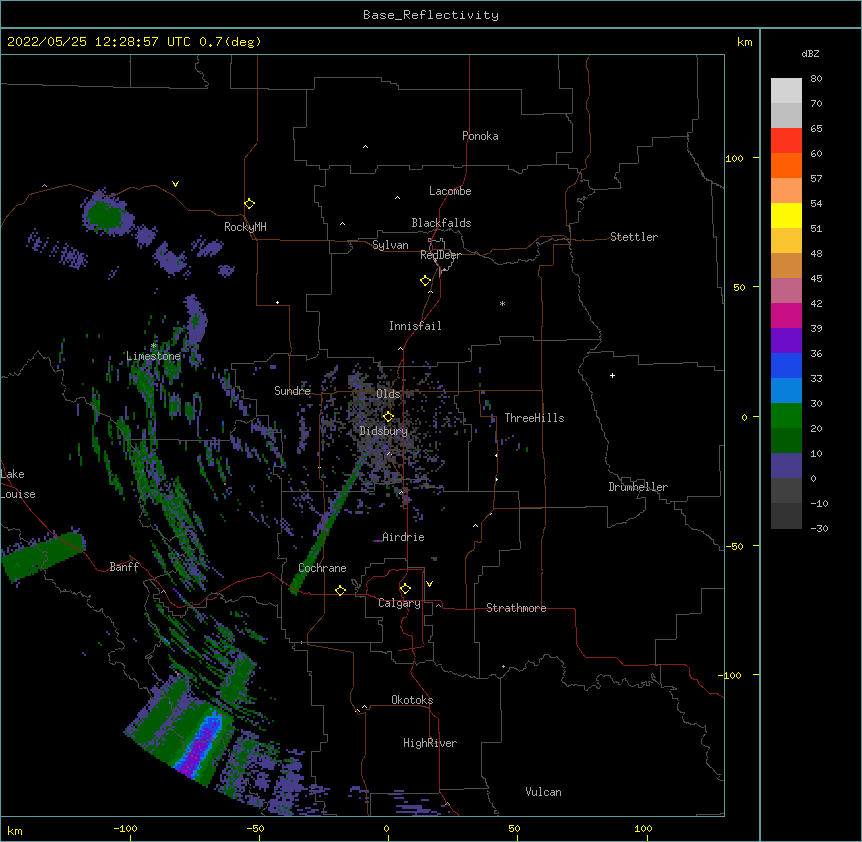Click the white plus marker north of Drumheller

click(x=612, y=375)
